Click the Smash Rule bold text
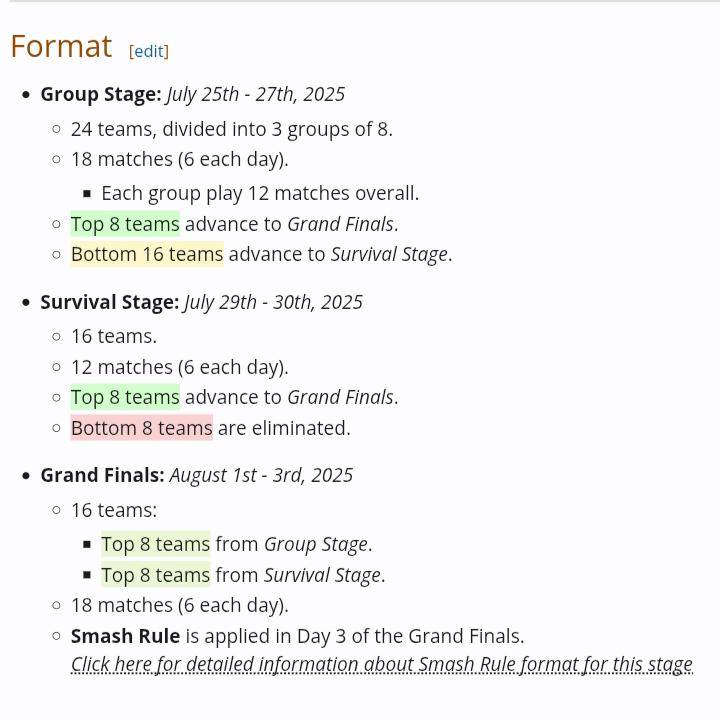720x720 pixels. click(x=125, y=636)
